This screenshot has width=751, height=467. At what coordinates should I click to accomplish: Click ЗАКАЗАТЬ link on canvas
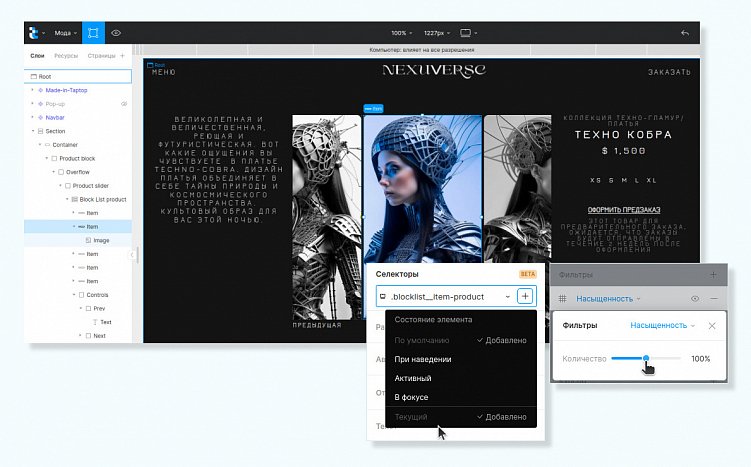[x=669, y=72]
